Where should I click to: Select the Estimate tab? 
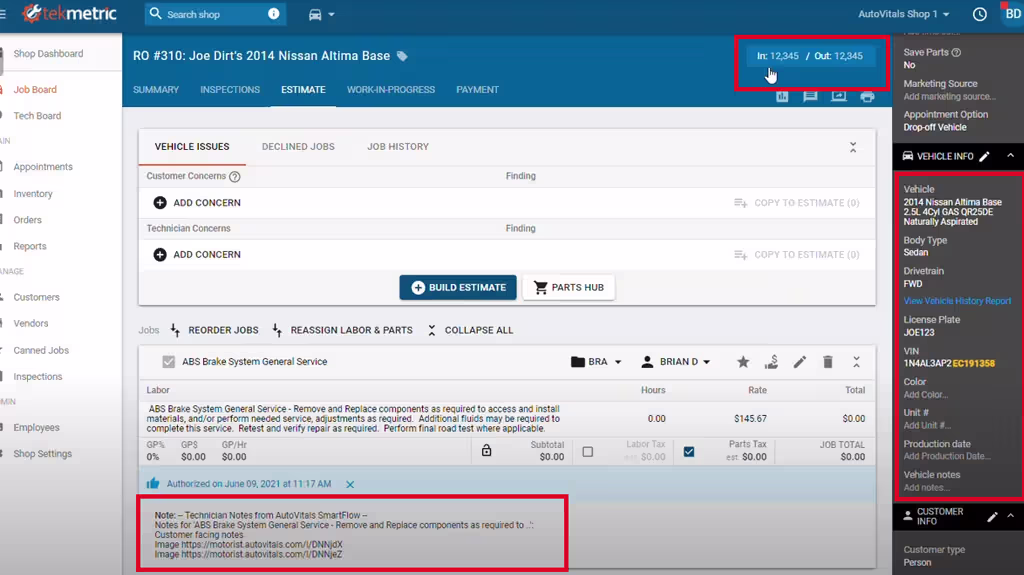click(x=303, y=90)
